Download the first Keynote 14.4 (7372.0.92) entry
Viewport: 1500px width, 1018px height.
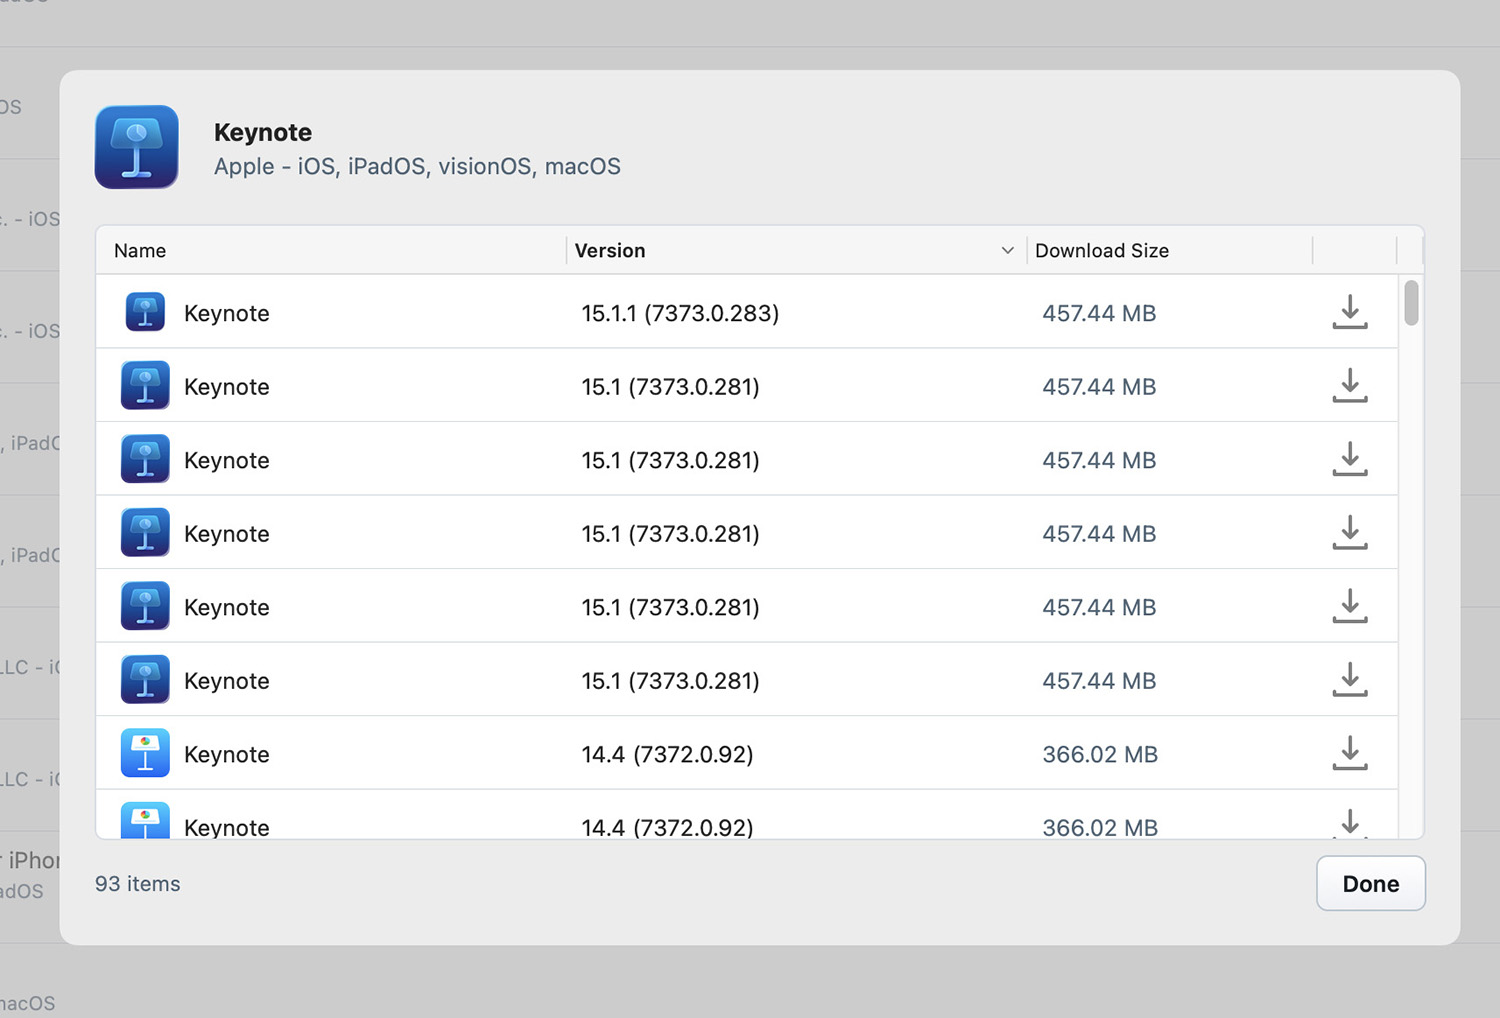tap(1349, 753)
